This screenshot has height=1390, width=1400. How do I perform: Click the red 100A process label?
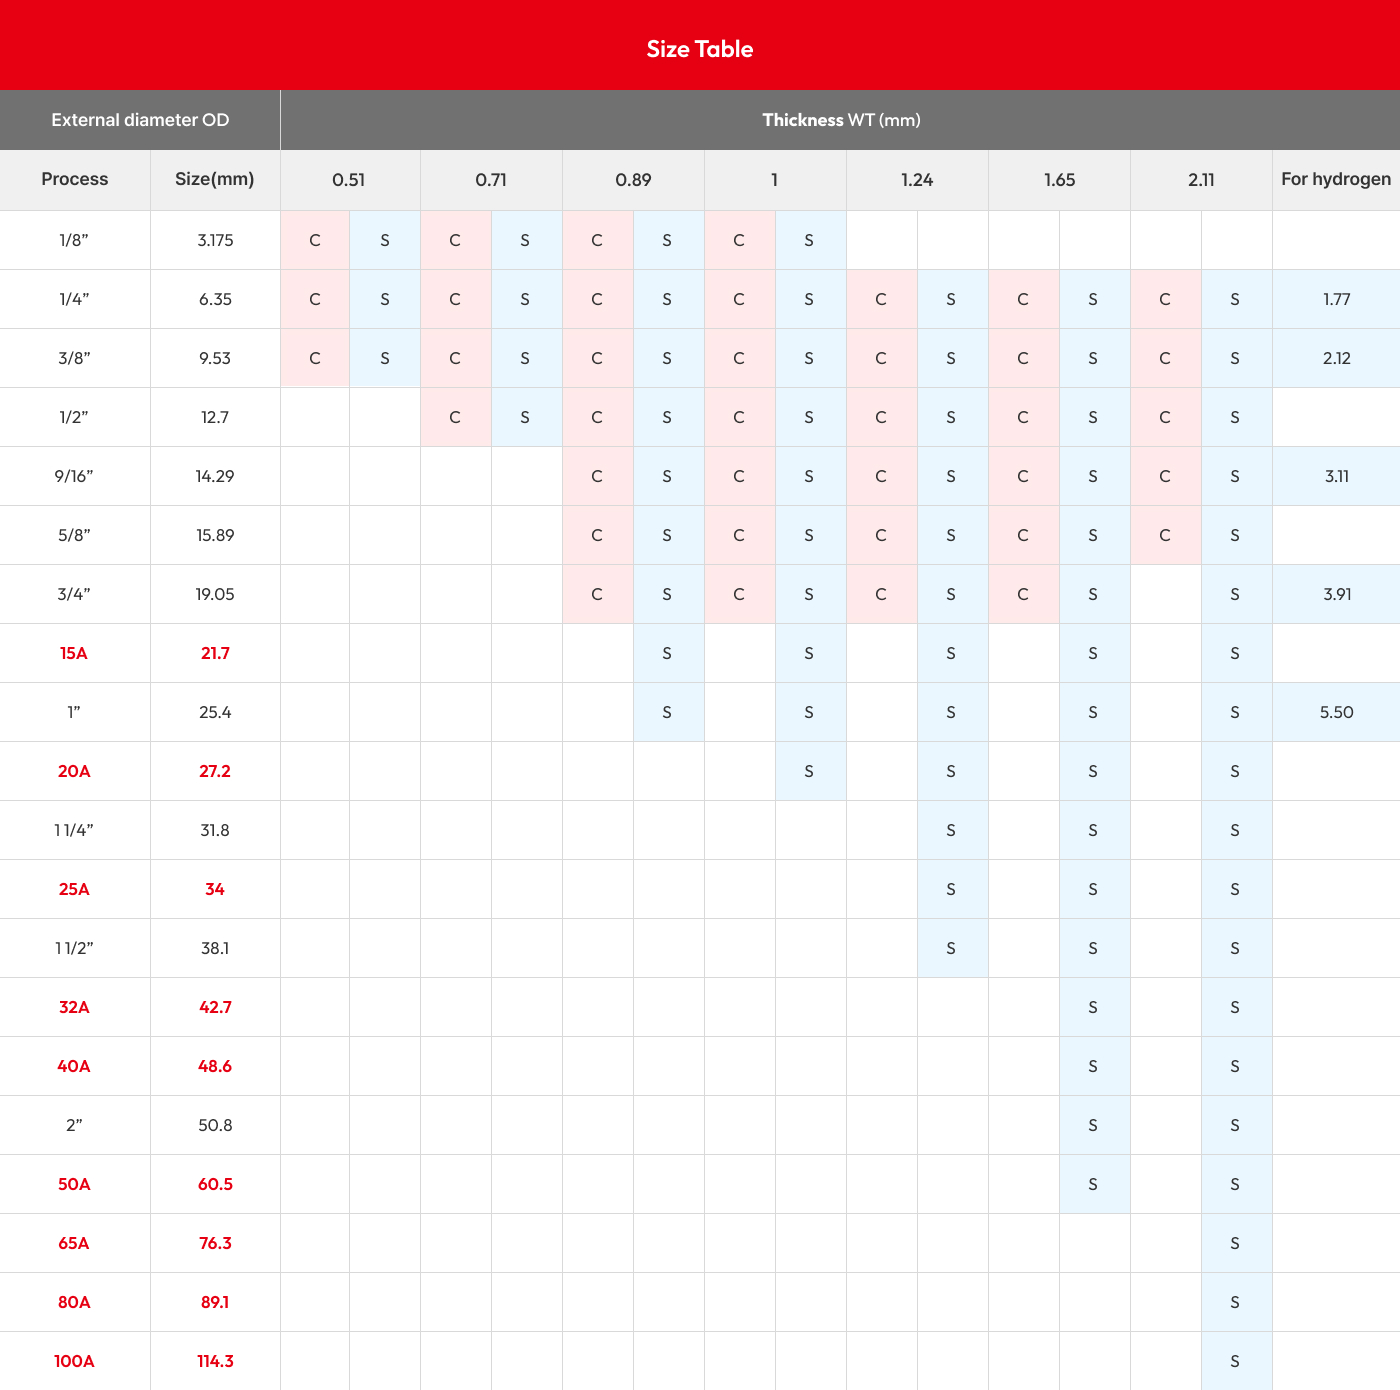click(x=74, y=1361)
